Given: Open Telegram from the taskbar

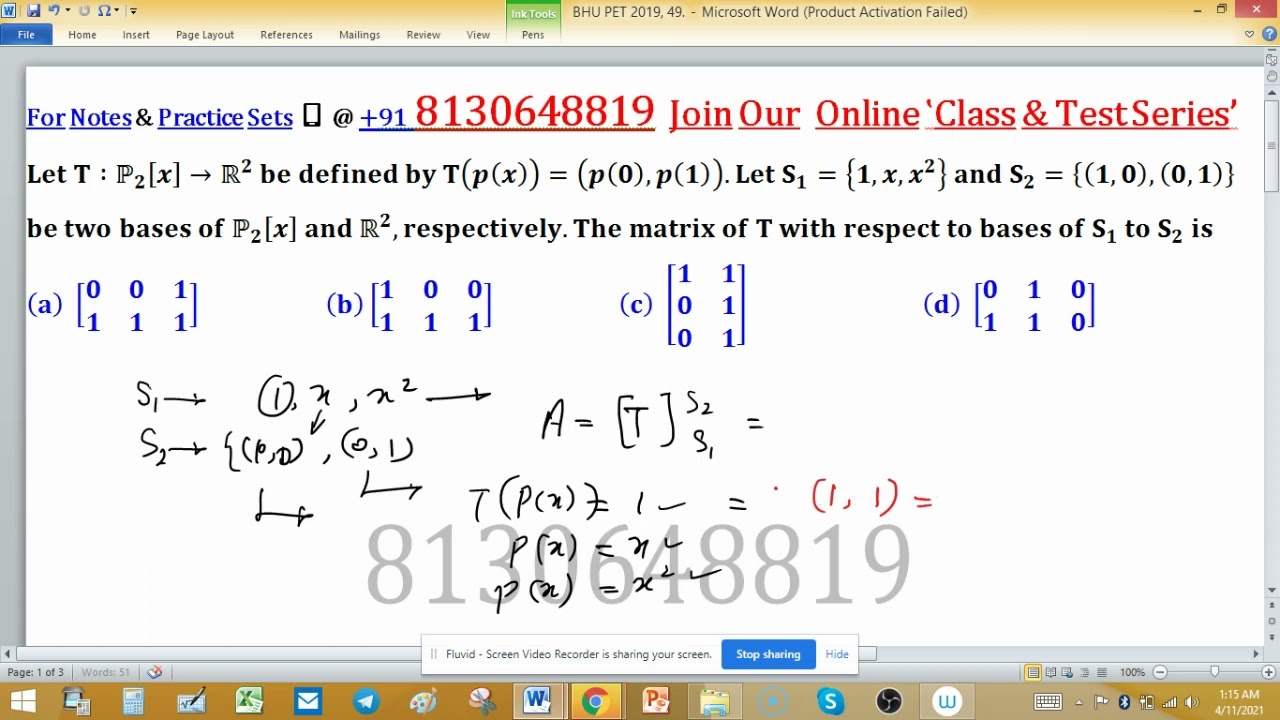Looking at the screenshot, I should [365, 701].
